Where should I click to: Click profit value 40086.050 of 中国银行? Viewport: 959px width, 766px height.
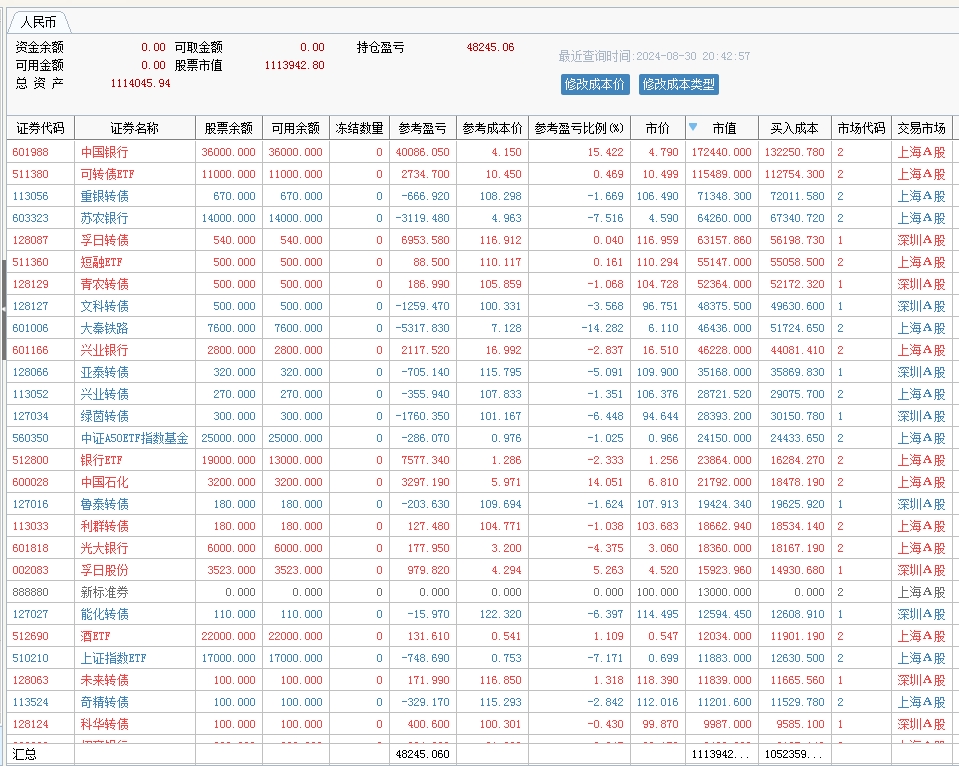tap(423, 152)
